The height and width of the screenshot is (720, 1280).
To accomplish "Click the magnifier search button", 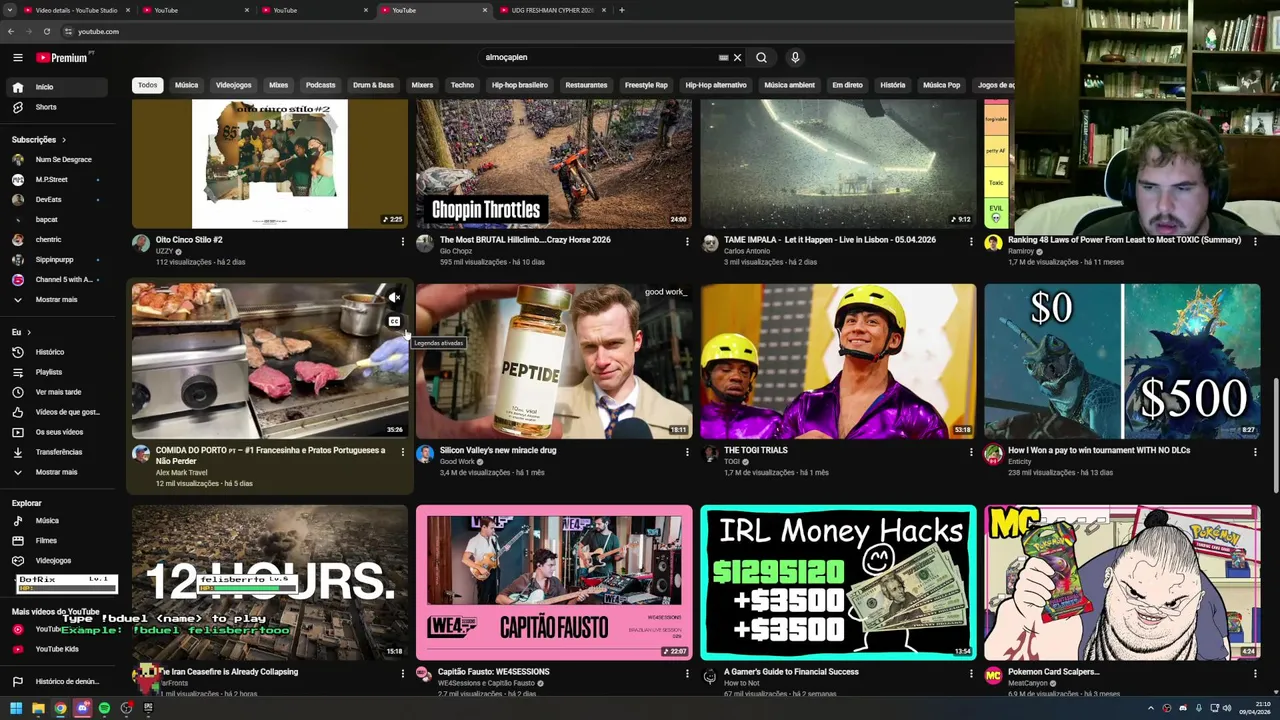I will (x=761, y=57).
